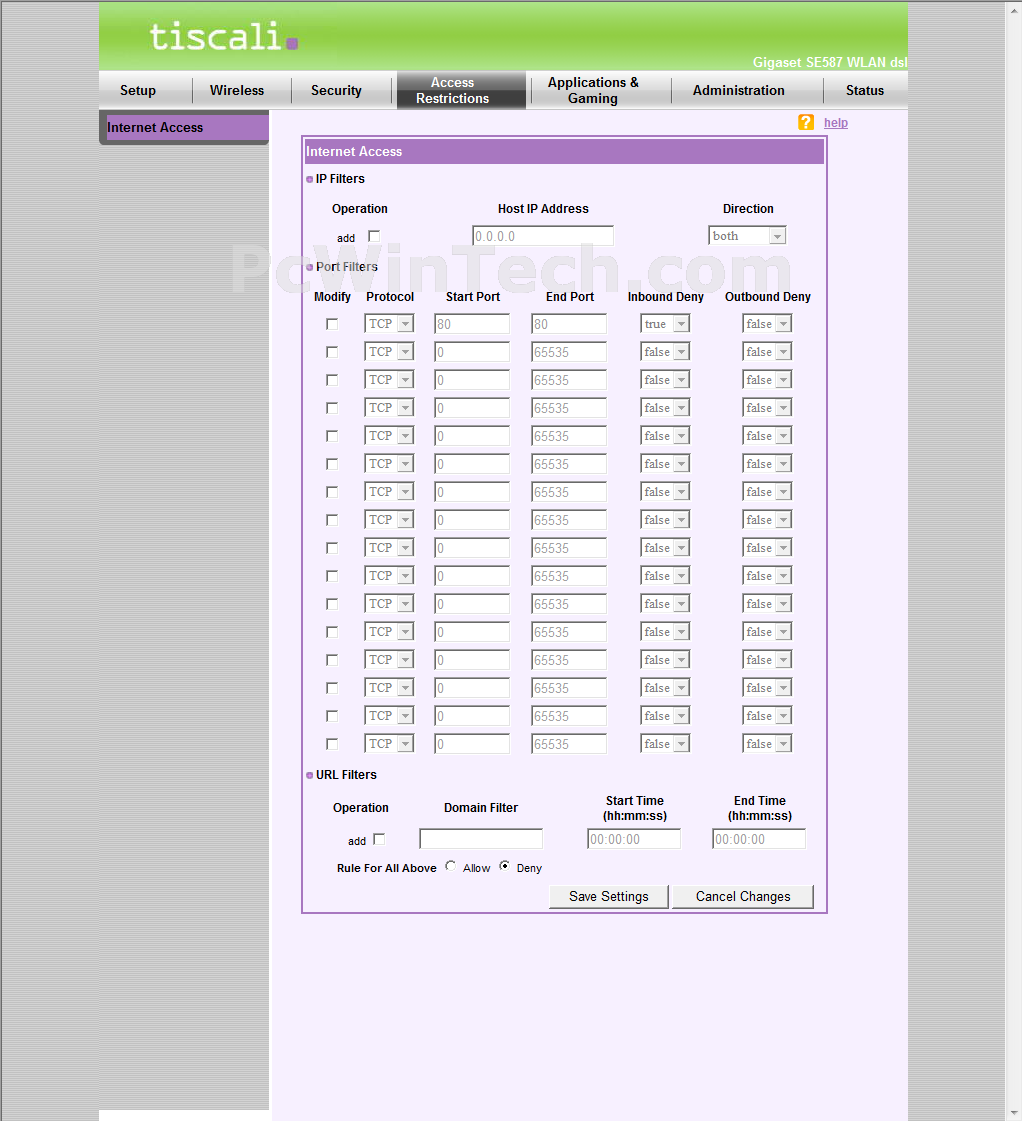Check Modify box for the port 80 row
The height and width of the screenshot is (1121, 1022).
click(332, 324)
